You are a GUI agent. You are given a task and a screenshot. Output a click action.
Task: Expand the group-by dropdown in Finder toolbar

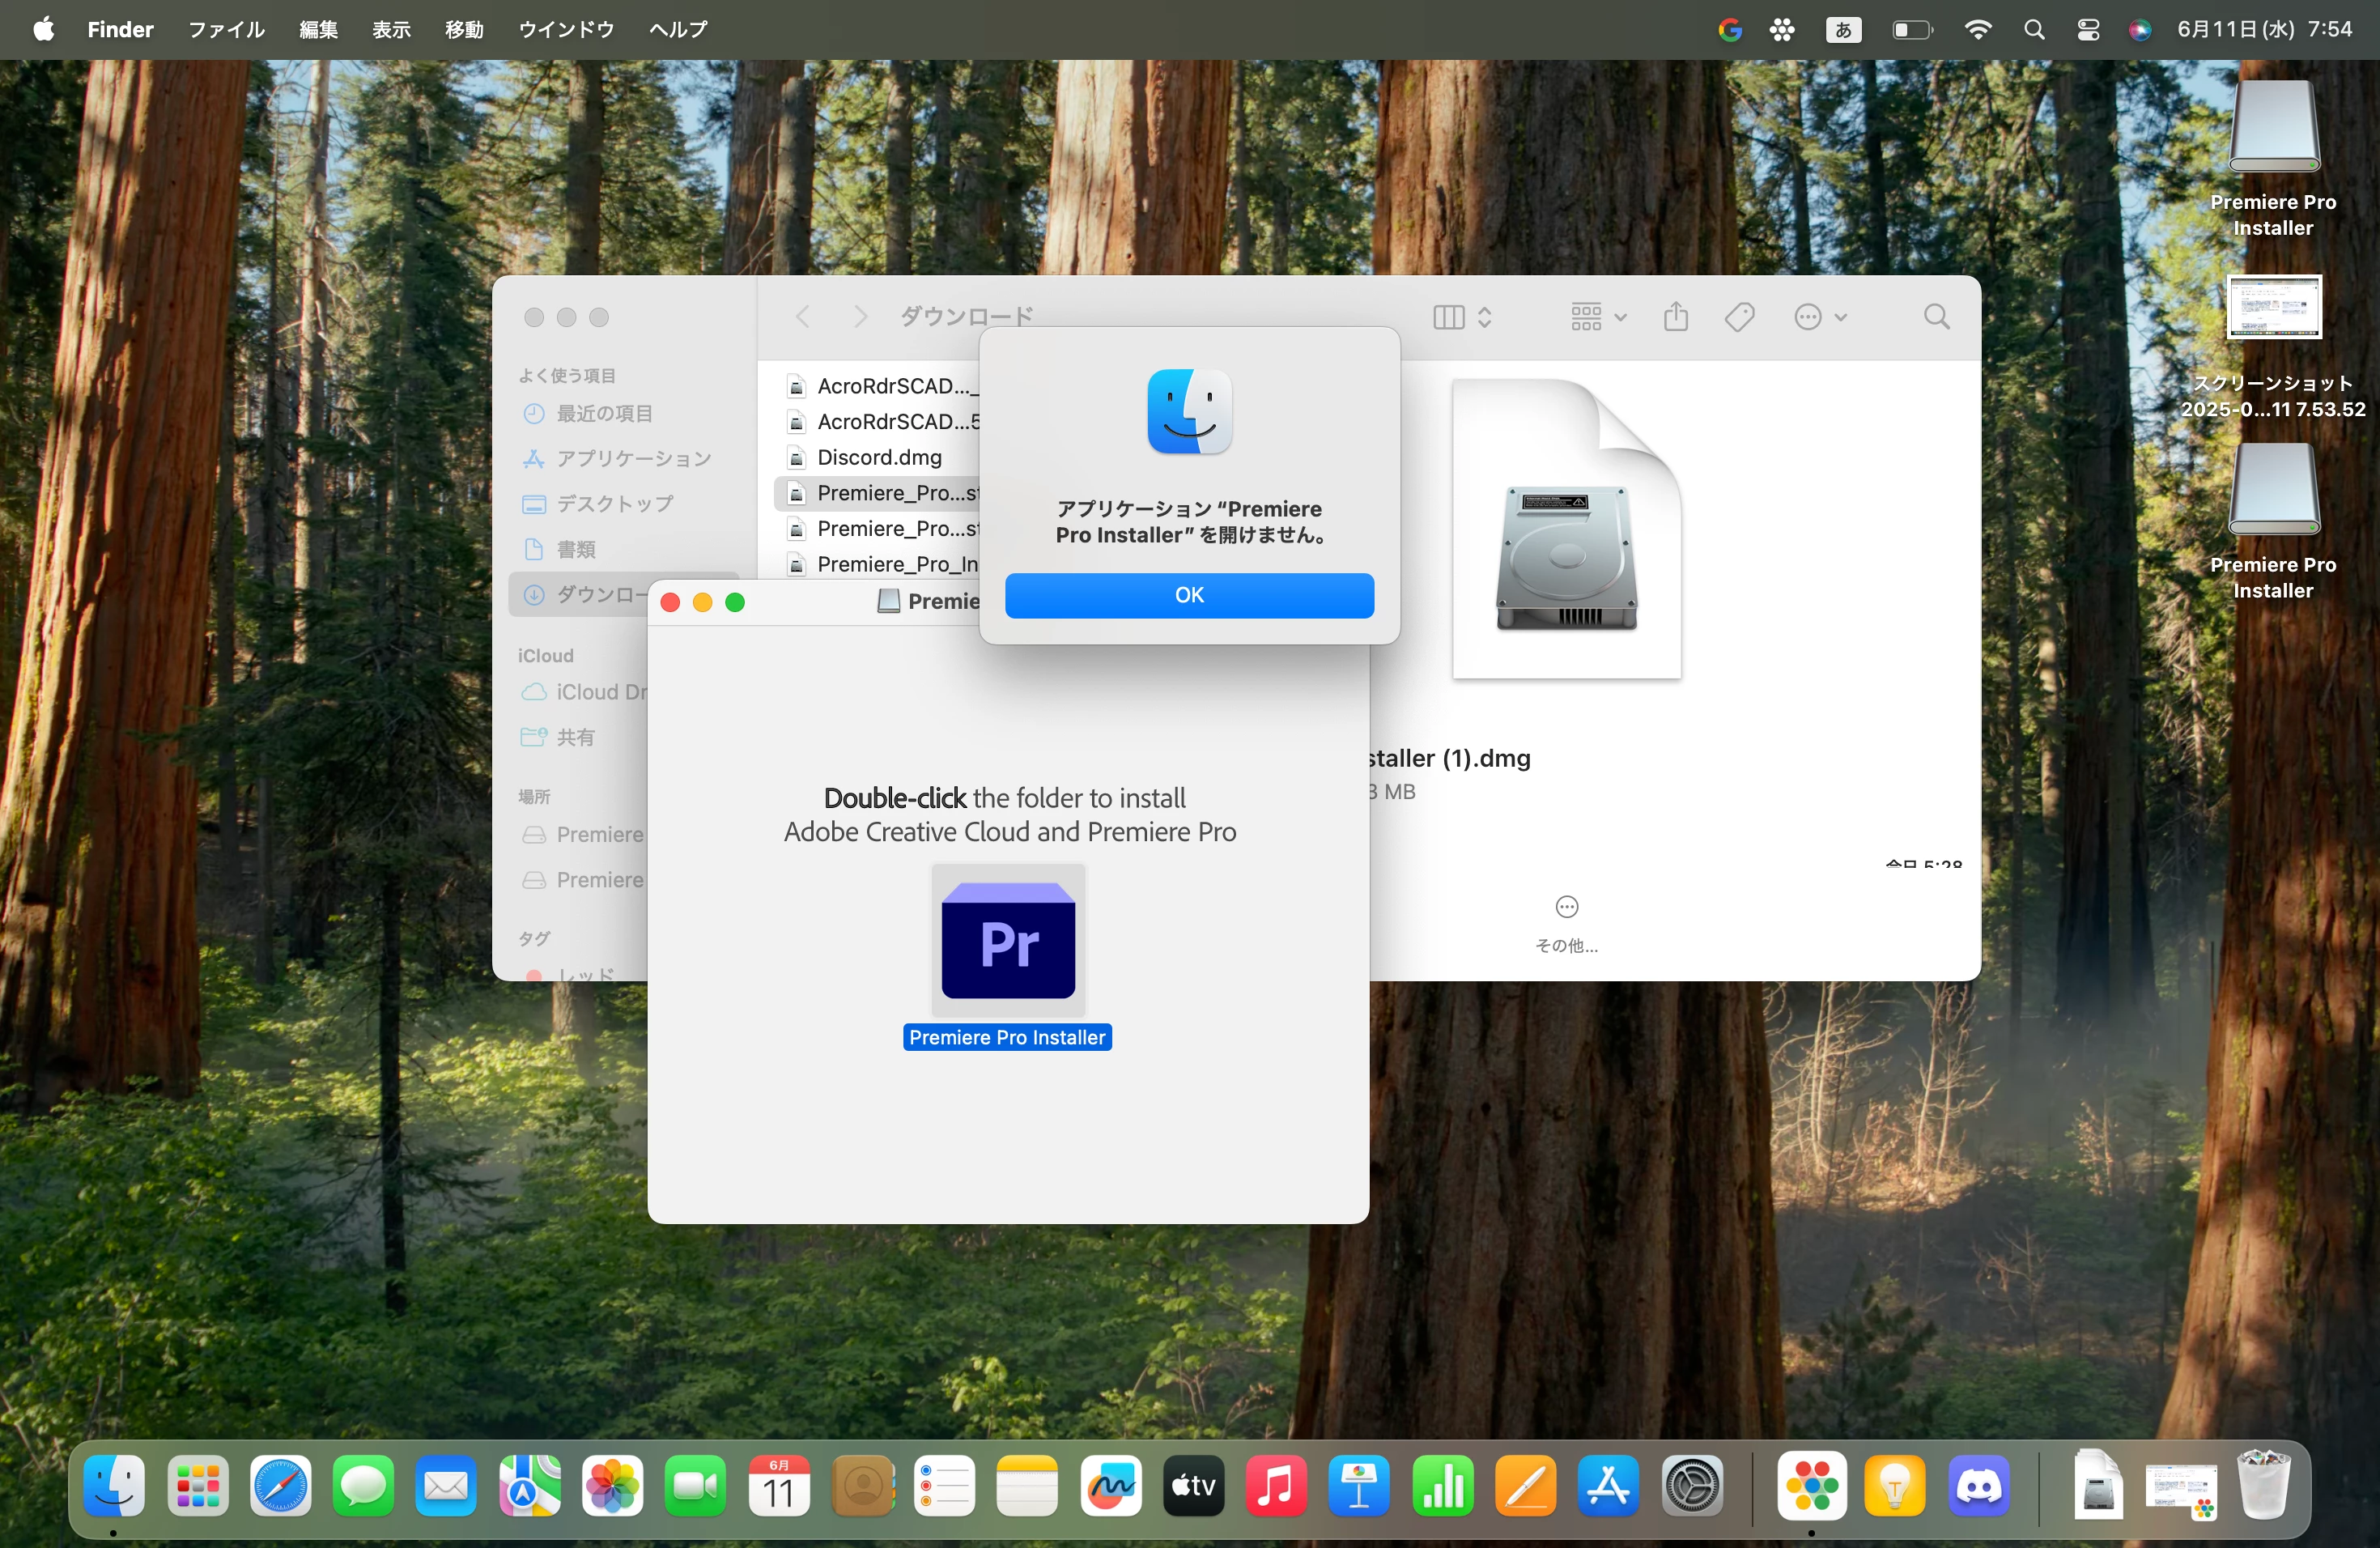pyautogui.click(x=1598, y=317)
